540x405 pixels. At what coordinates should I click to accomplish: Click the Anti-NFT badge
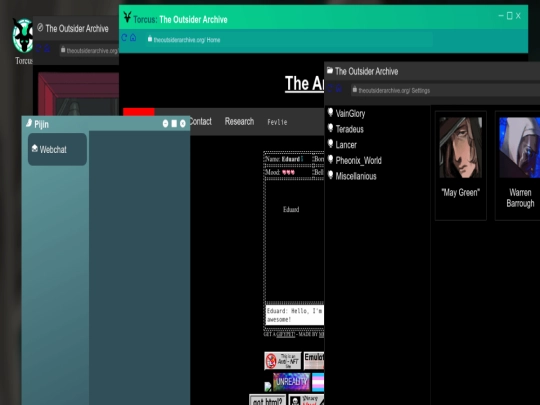(x=282, y=361)
